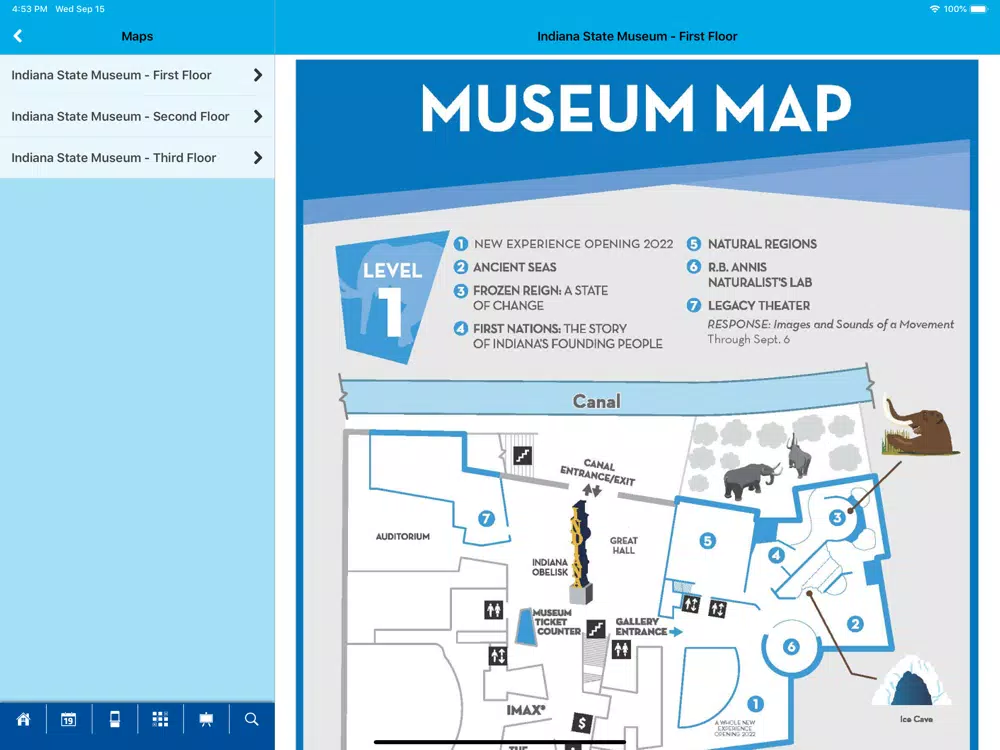The height and width of the screenshot is (750, 1000).
Task: Tap the presentation easel icon
Action: pyautogui.click(x=206, y=719)
